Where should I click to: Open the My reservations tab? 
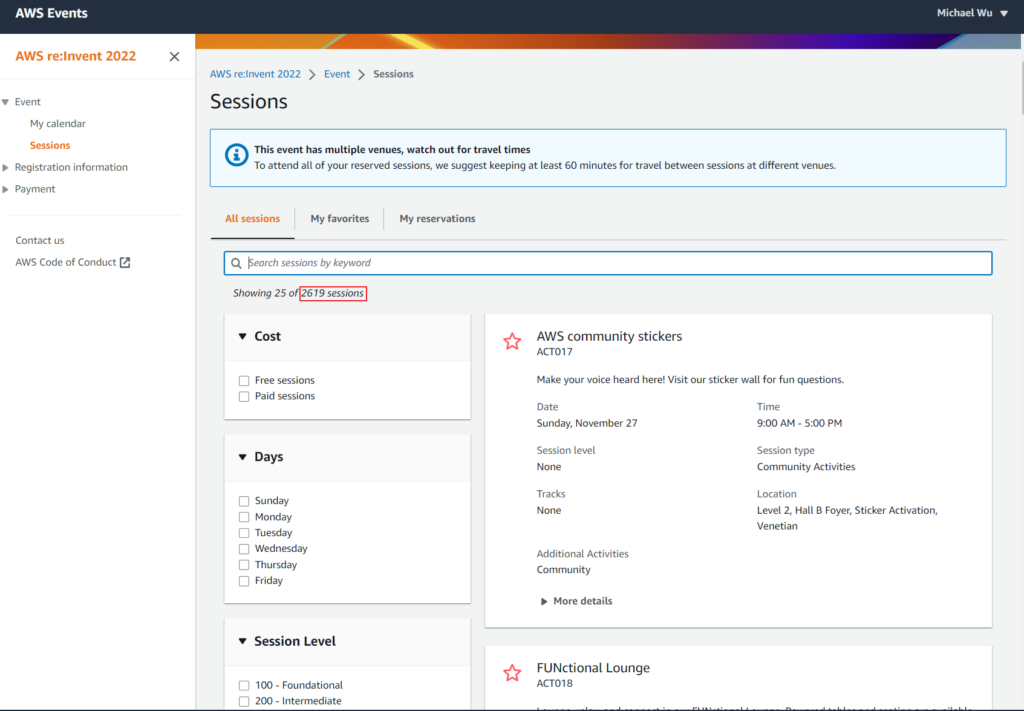click(x=437, y=218)
